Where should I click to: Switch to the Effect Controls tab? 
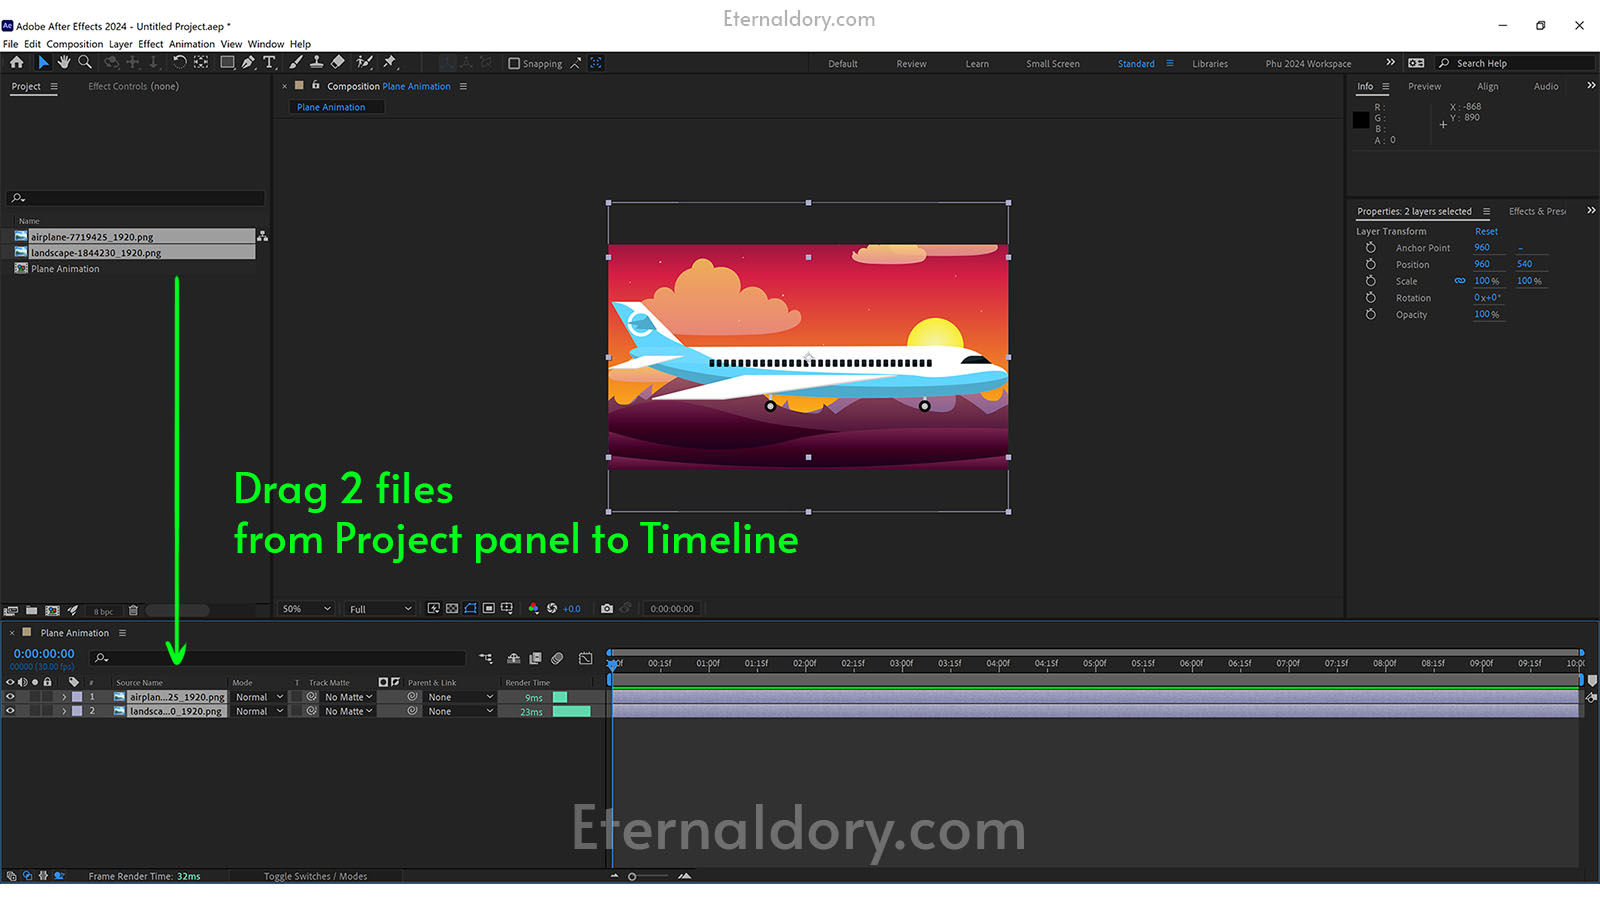(x=133, y=86)
